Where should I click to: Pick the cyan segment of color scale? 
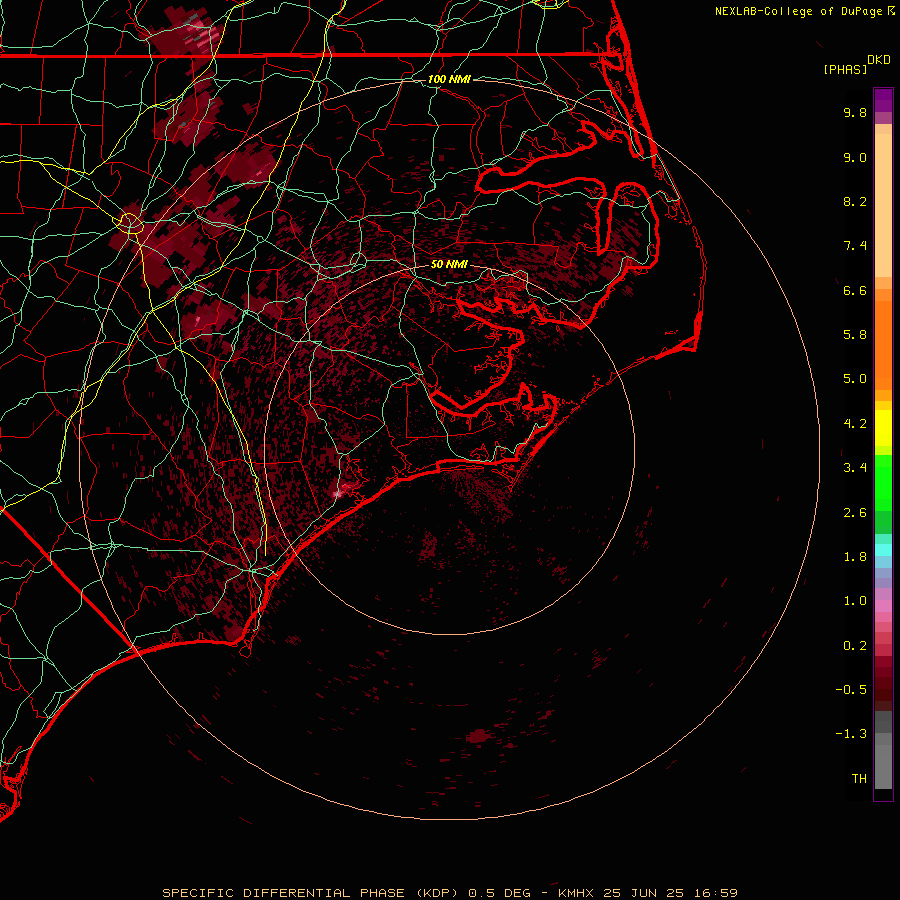tap(883, 550)
